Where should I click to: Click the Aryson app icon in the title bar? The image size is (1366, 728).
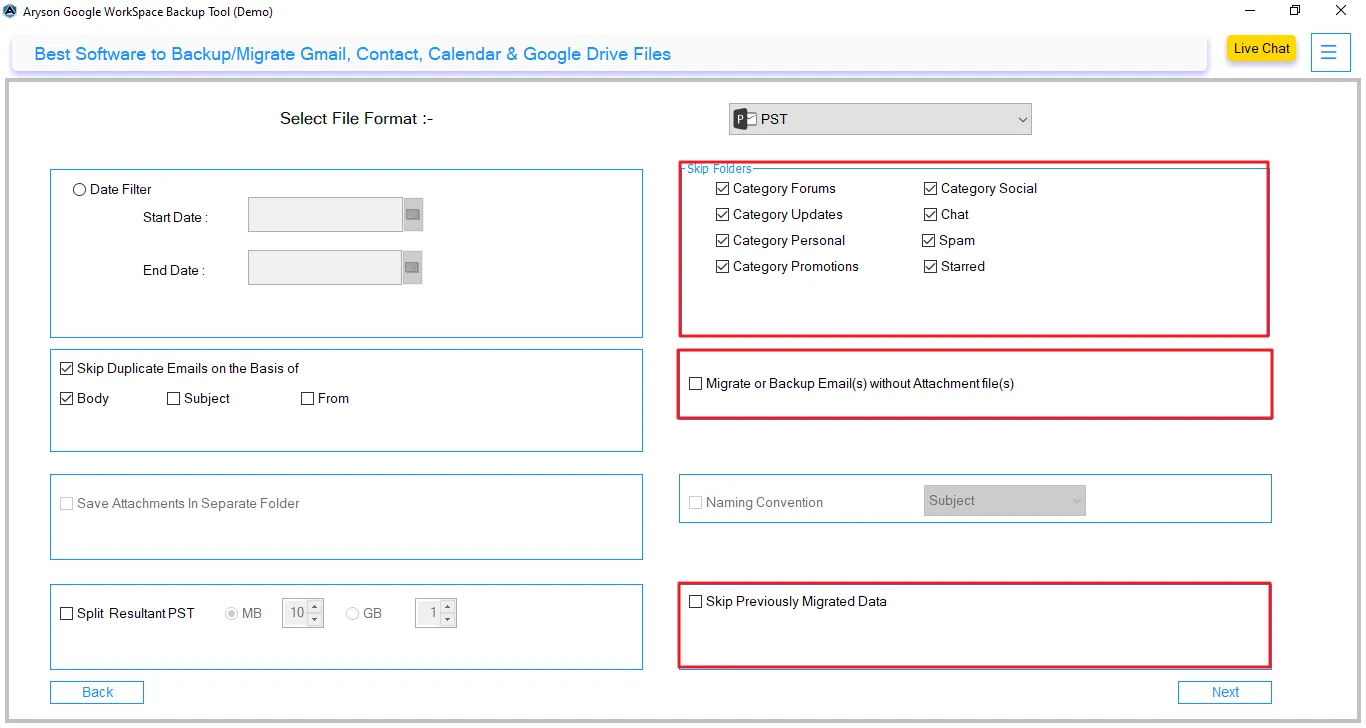pyautogui.click(x=10, y=11)
